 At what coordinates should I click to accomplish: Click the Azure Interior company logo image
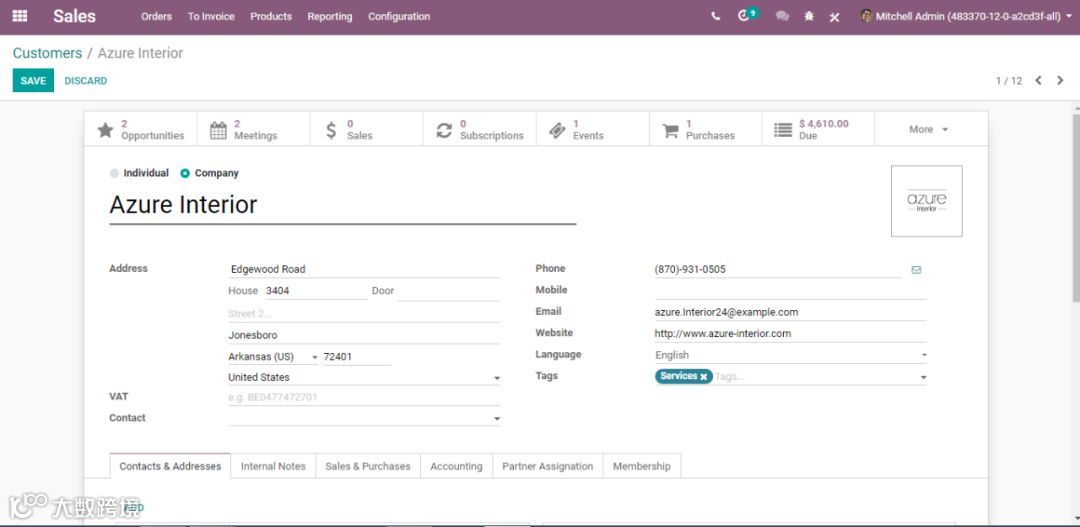pos(926,201)
